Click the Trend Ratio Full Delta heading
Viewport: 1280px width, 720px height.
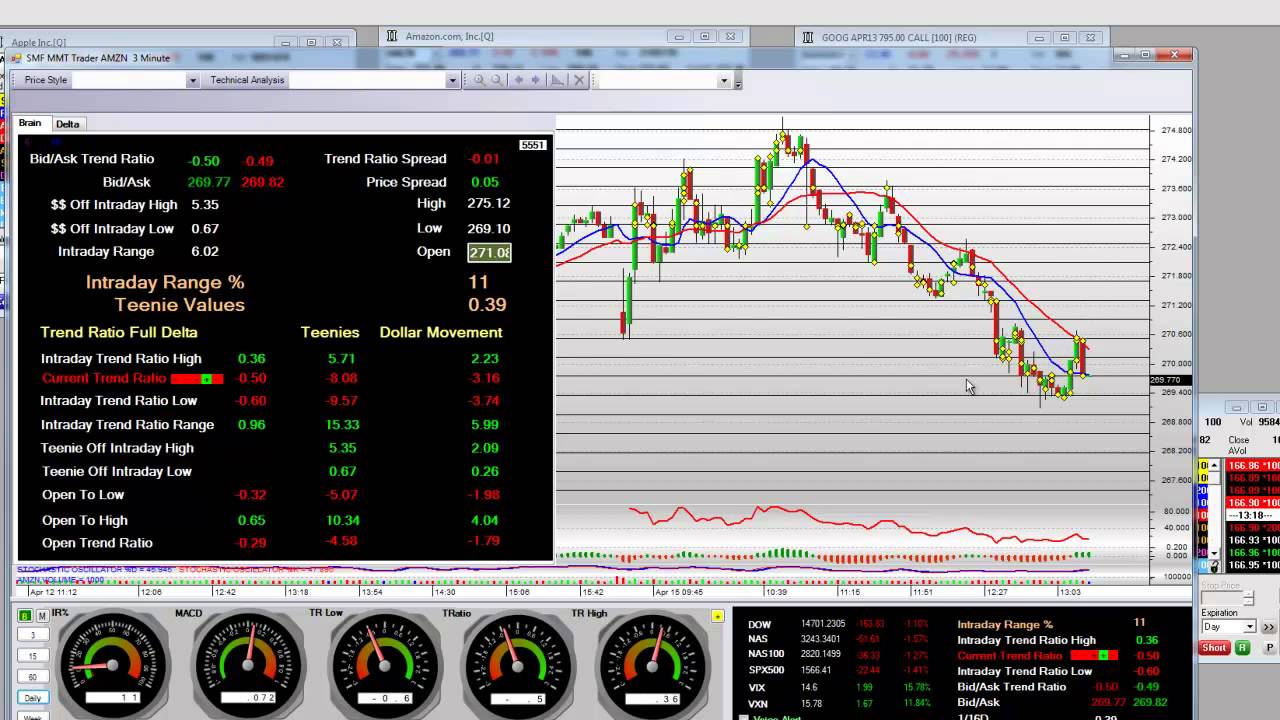click(119, 332)
